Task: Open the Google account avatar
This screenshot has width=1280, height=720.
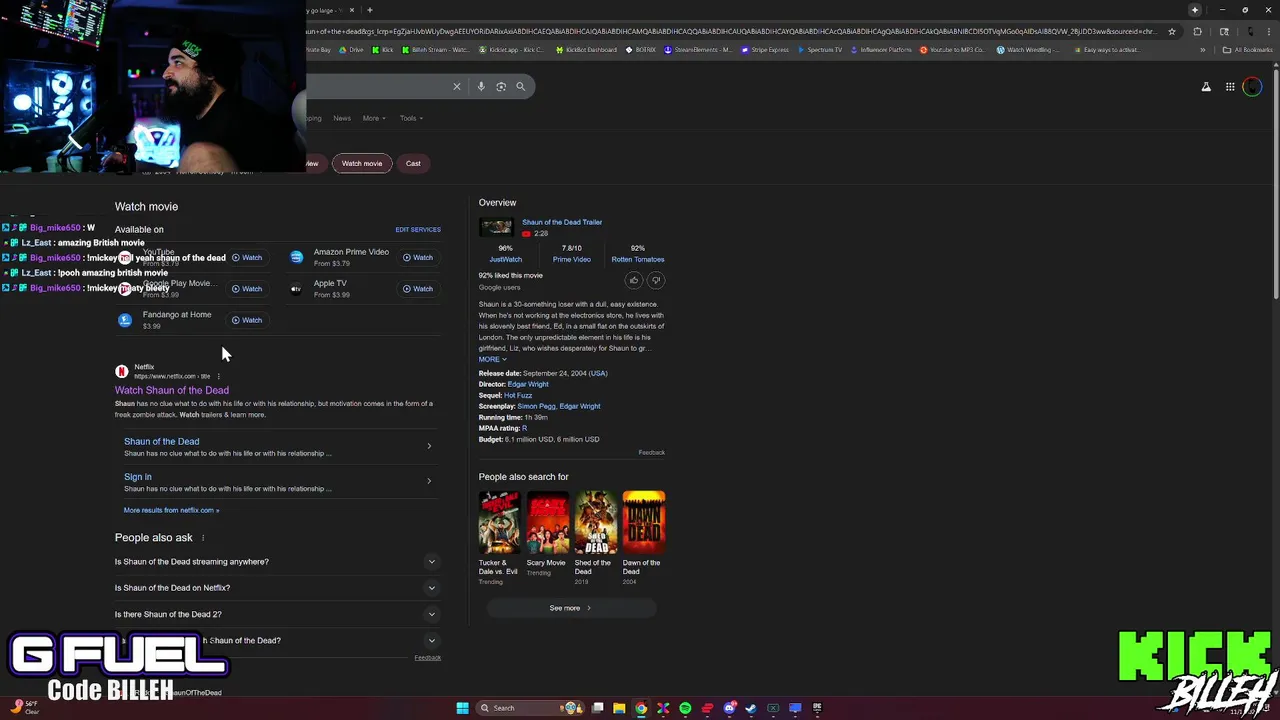Action: [x=1252, y=87]
